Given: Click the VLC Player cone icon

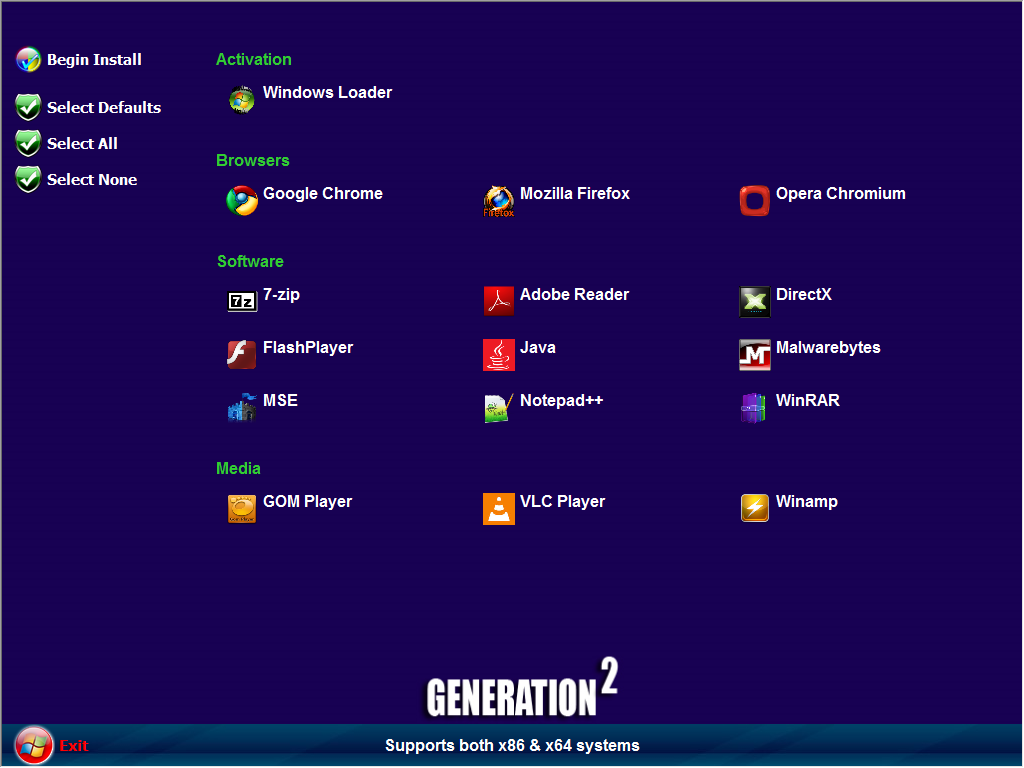Looking at the screenshot, I should tap(499, 509).
